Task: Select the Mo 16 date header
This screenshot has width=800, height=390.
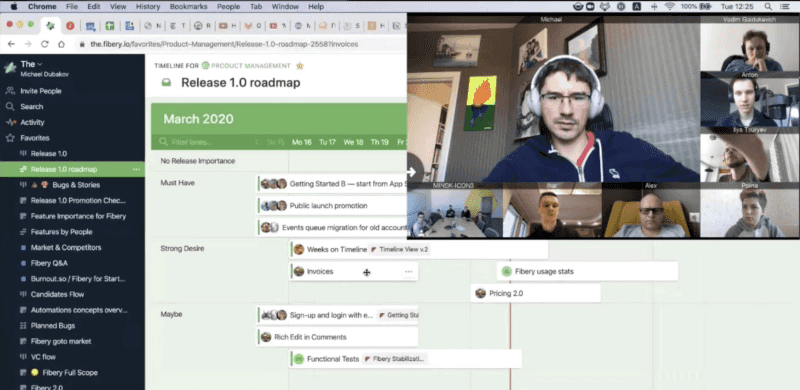Action: pyautogui.click(x=302, y=142)
